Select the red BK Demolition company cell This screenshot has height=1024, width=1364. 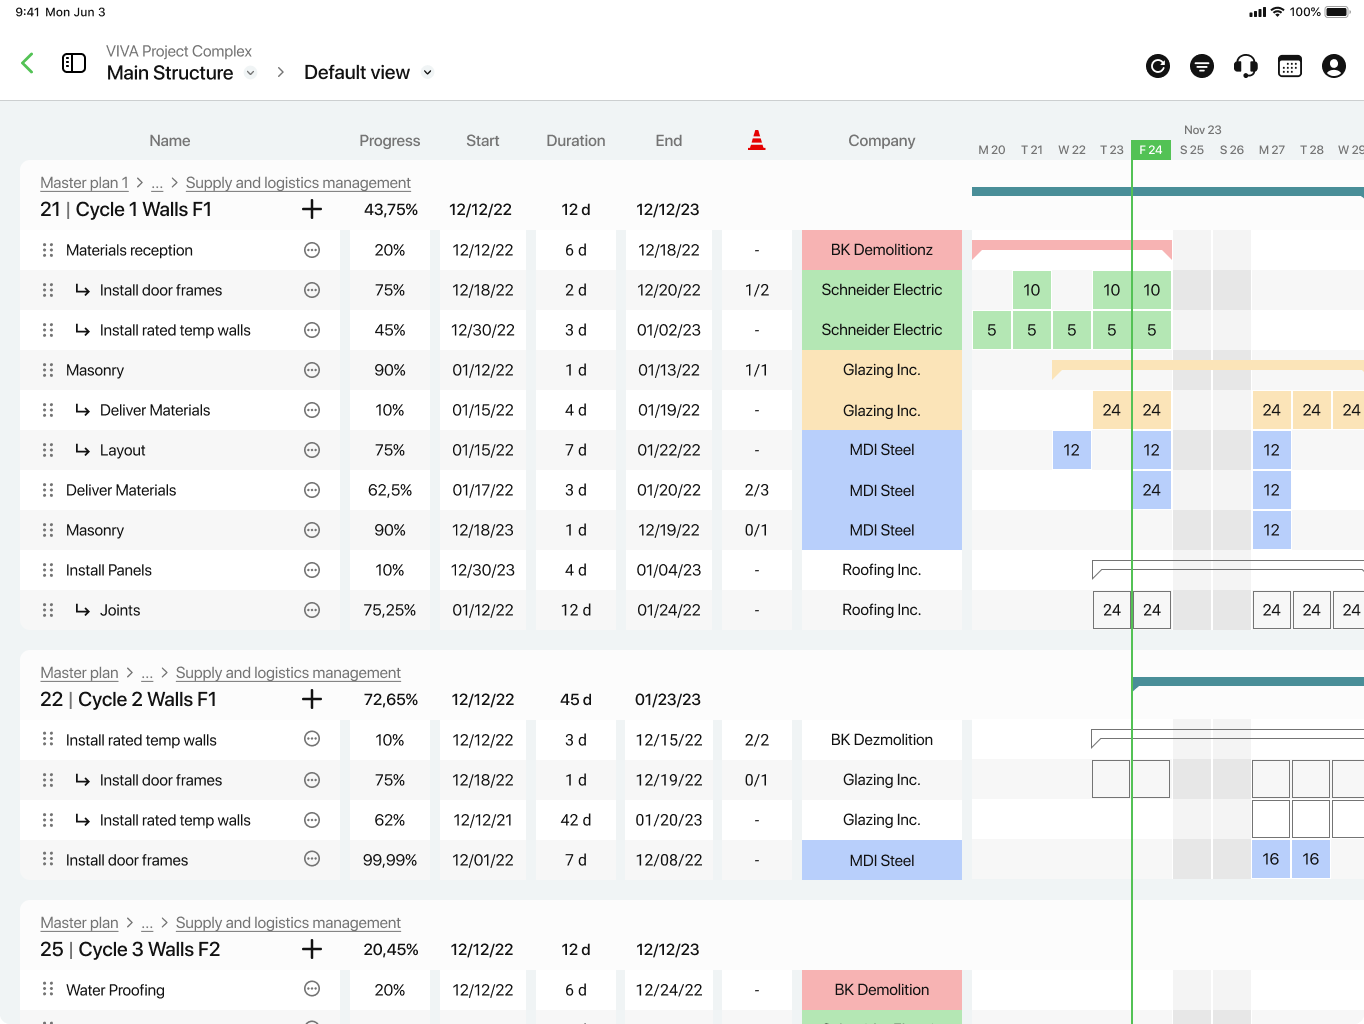[882, 990]
